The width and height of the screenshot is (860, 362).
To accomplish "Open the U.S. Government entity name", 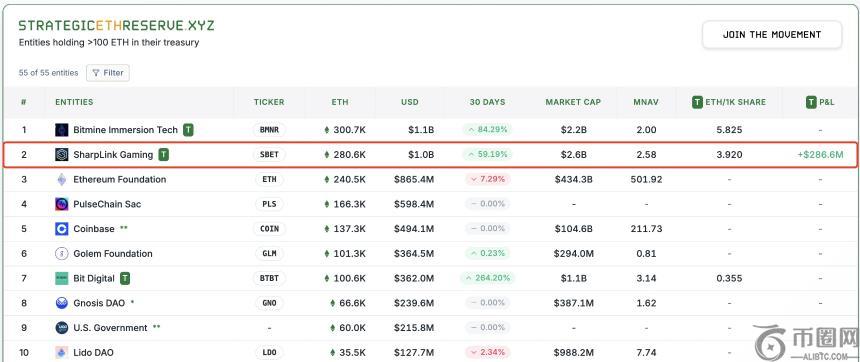I will 110,327.
